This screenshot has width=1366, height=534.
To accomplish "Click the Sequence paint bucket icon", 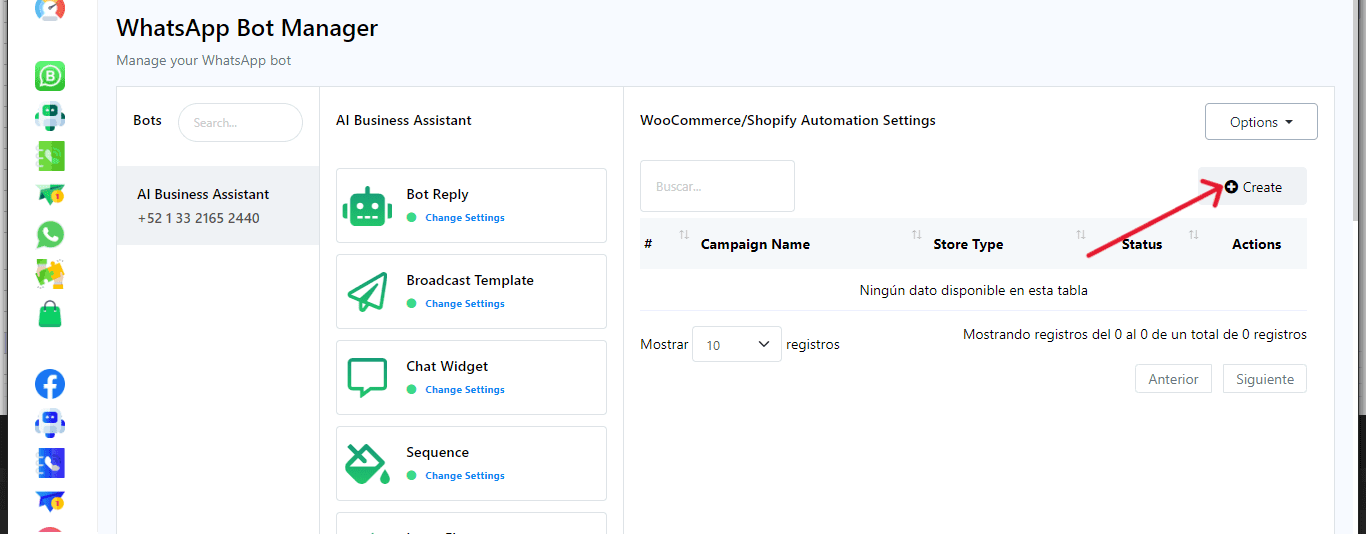I will pyautogui.click(x=367, y=464).
